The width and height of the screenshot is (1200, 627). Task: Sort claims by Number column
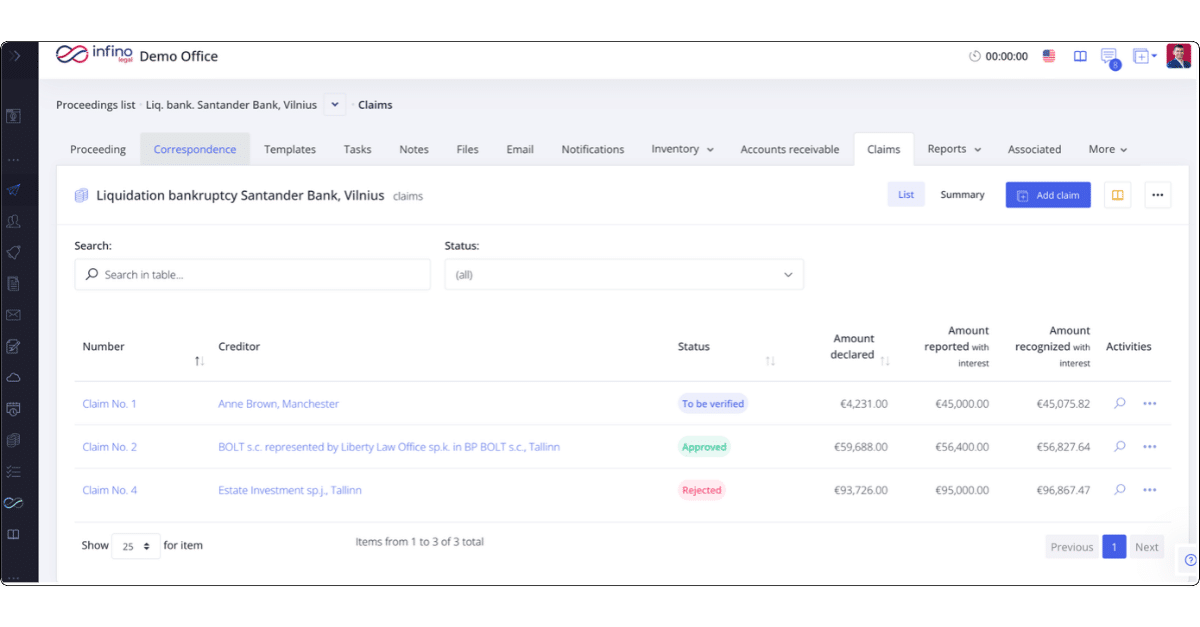click(x=199, y=360)
